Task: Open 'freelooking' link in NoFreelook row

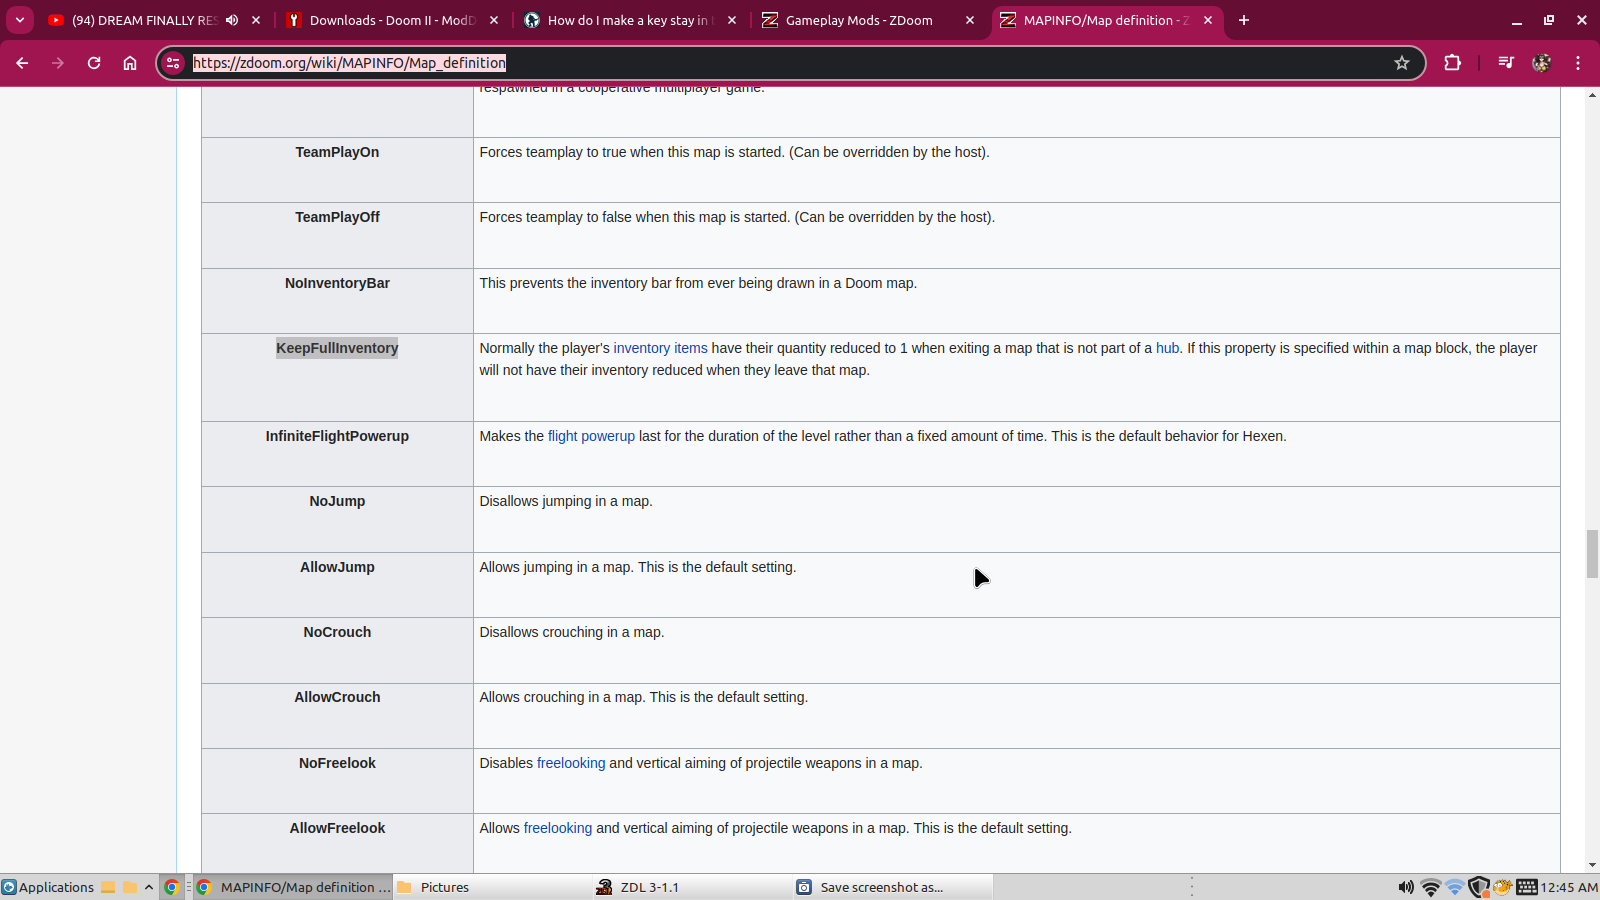Action: coord(571,763)
